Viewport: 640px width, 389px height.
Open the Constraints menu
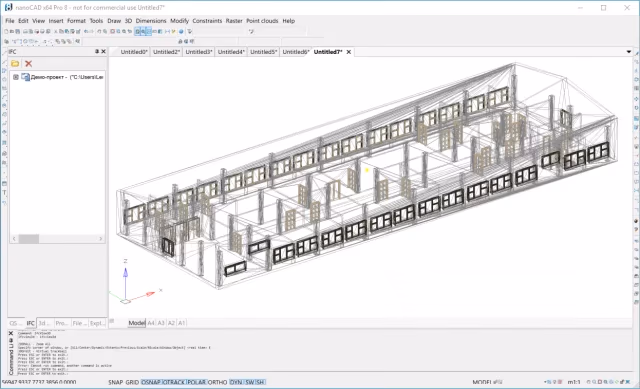coord(207,21)
